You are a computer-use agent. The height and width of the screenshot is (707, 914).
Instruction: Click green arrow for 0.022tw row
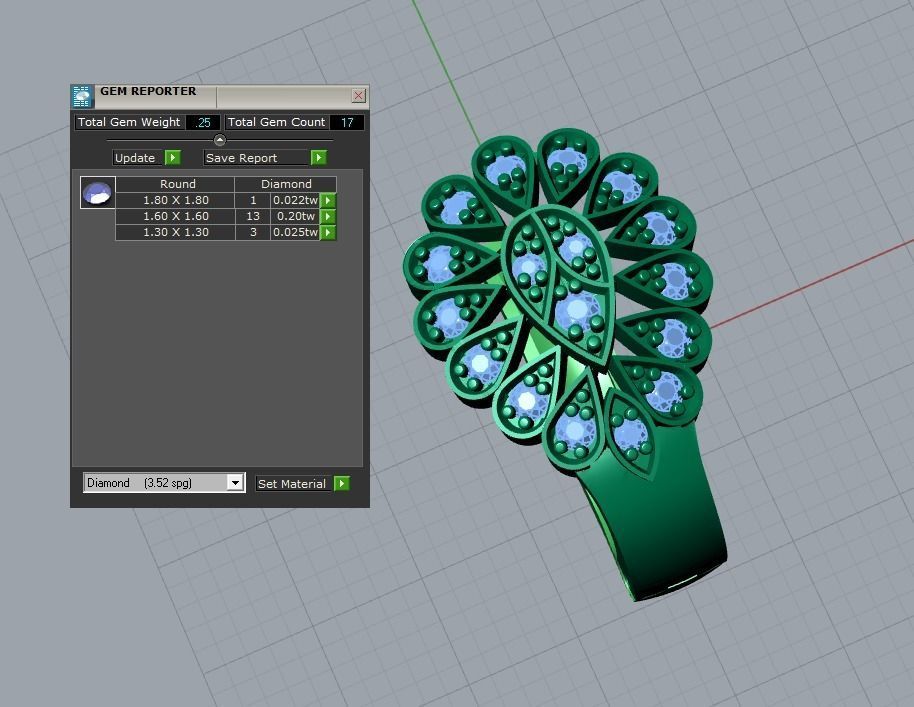pyautogui.click(x=328, y=201)
